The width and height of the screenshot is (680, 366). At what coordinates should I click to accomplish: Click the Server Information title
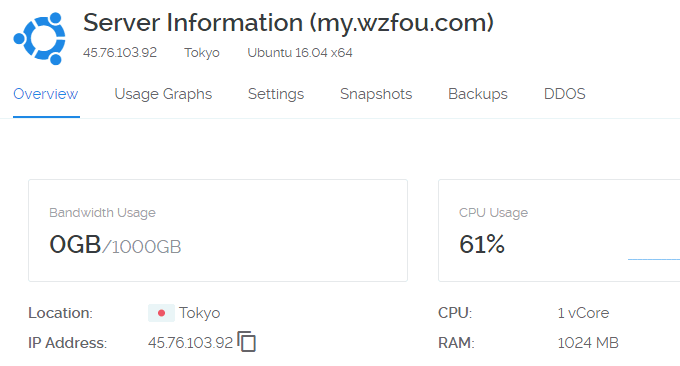click(288, 23)
